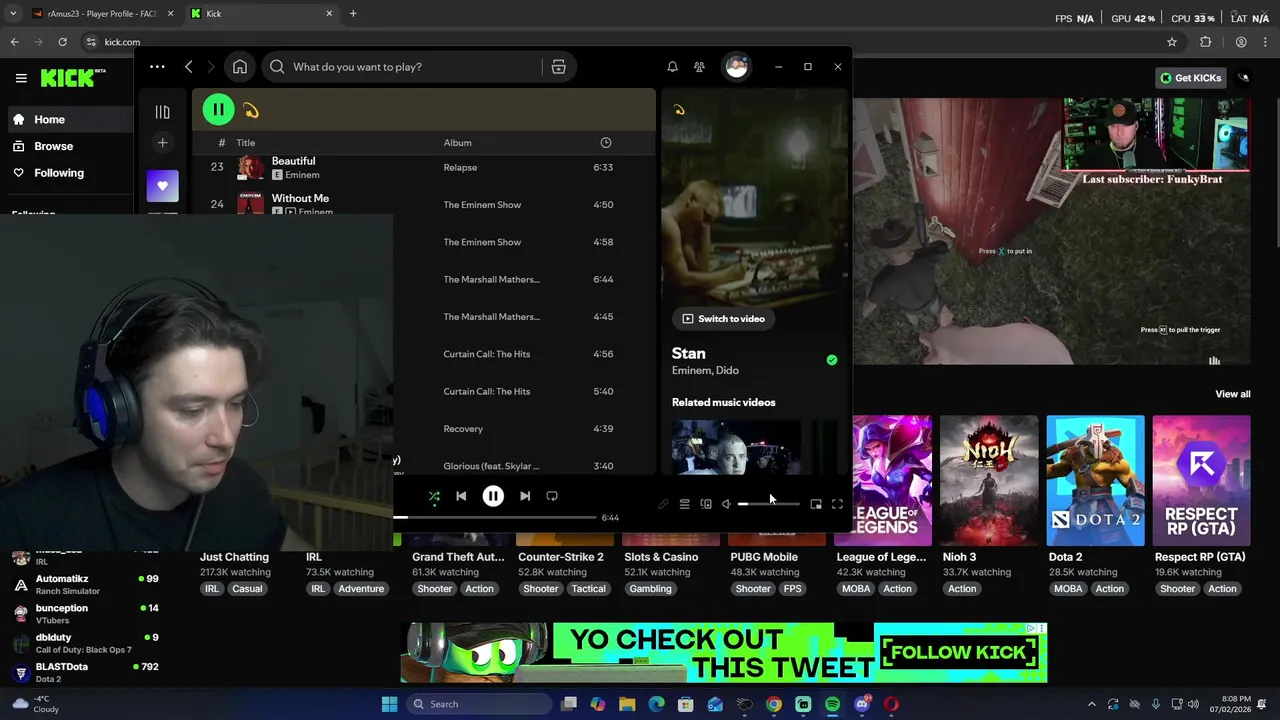
Task: Click View all categories link
Action: tap(1232, 394)
